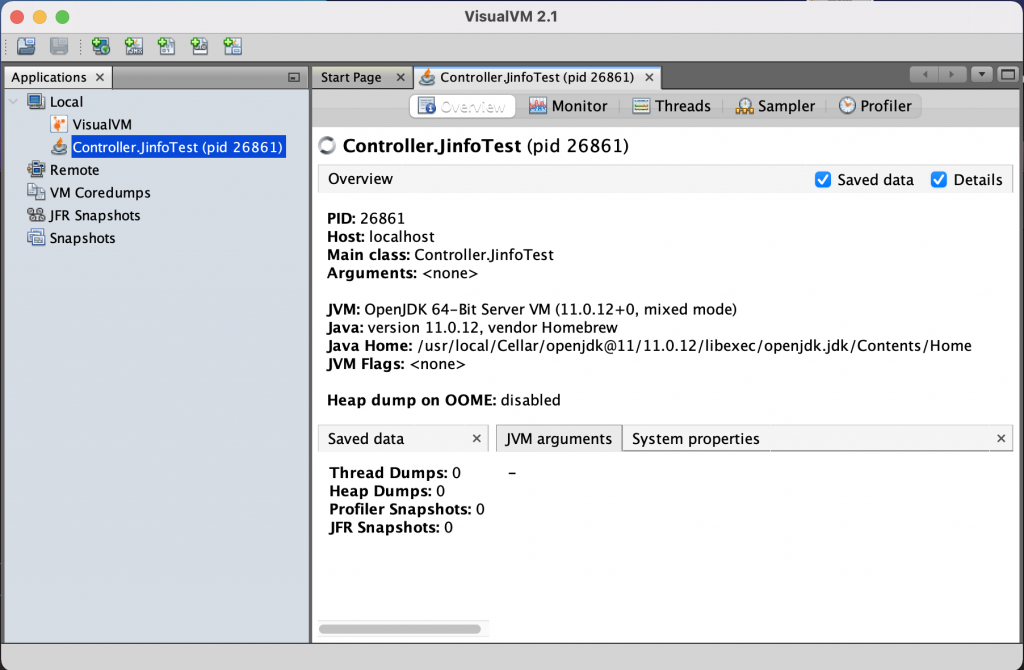Viewport: 1024px width, 670px height.
Task: Open the document list dropdown arrow
Action: 982,74
